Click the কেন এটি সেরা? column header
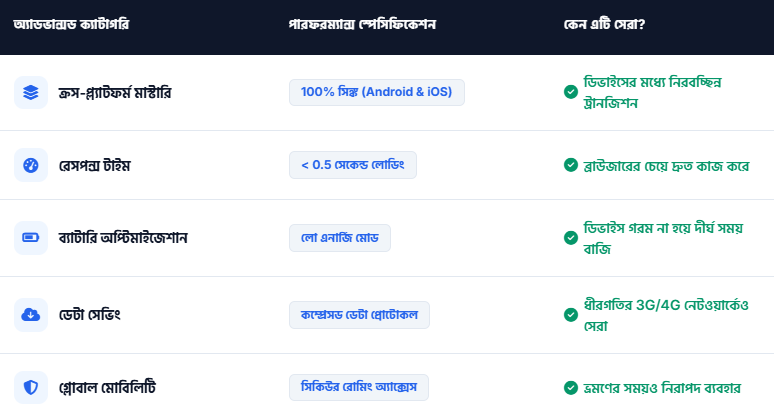The image size is (774, 415). click(604, 23)
